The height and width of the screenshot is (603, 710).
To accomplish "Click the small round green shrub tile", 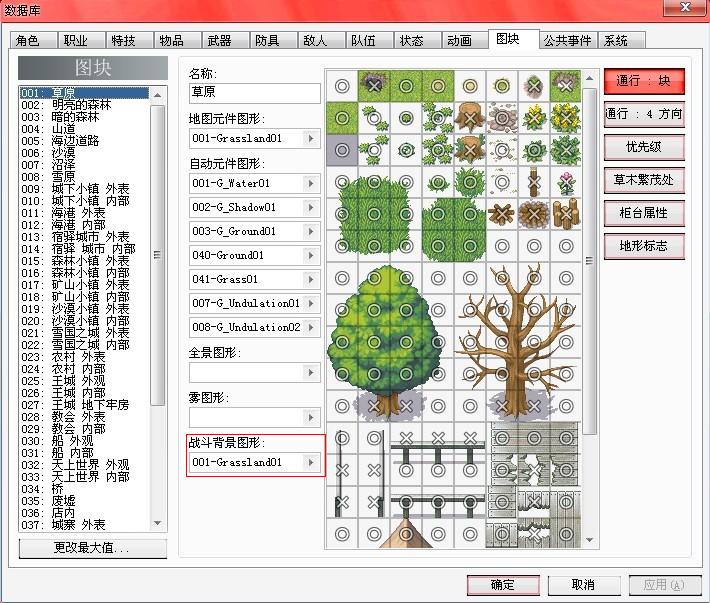I will (406, 118).
